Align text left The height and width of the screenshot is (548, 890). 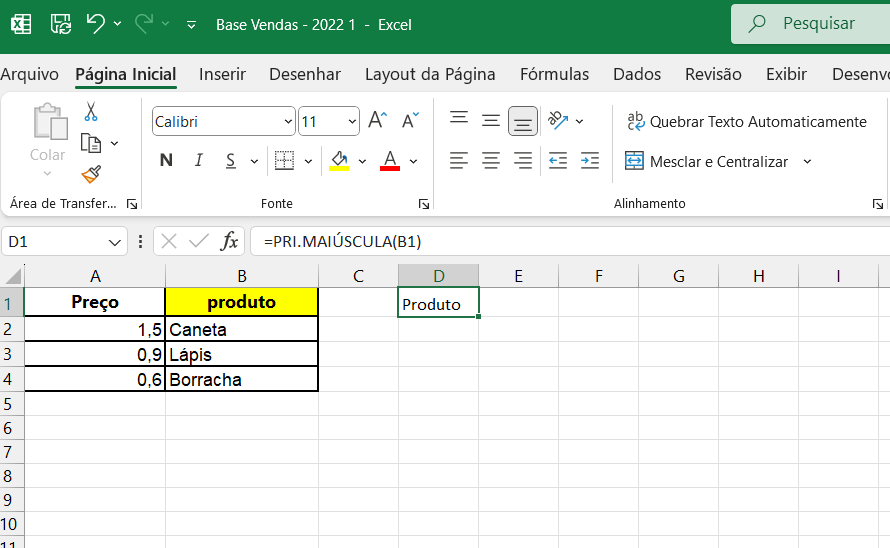(459, 161)
